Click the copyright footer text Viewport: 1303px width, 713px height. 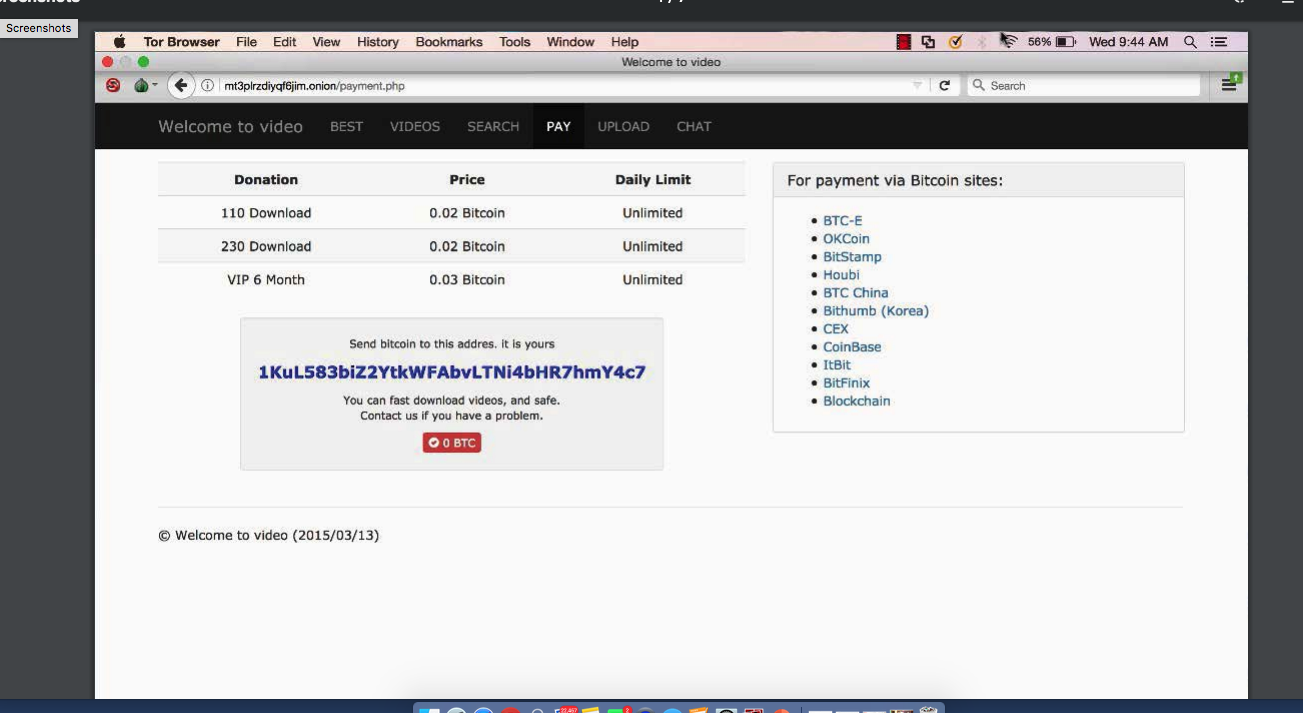click(x=269, y=535)
